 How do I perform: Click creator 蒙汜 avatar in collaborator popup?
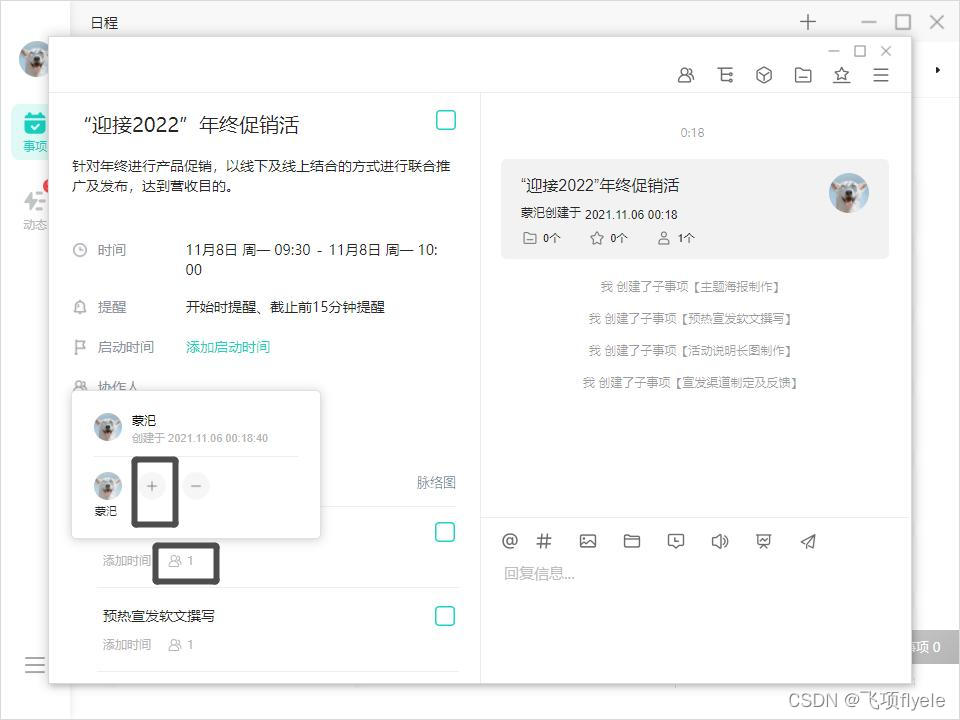(x=108, y=427)
